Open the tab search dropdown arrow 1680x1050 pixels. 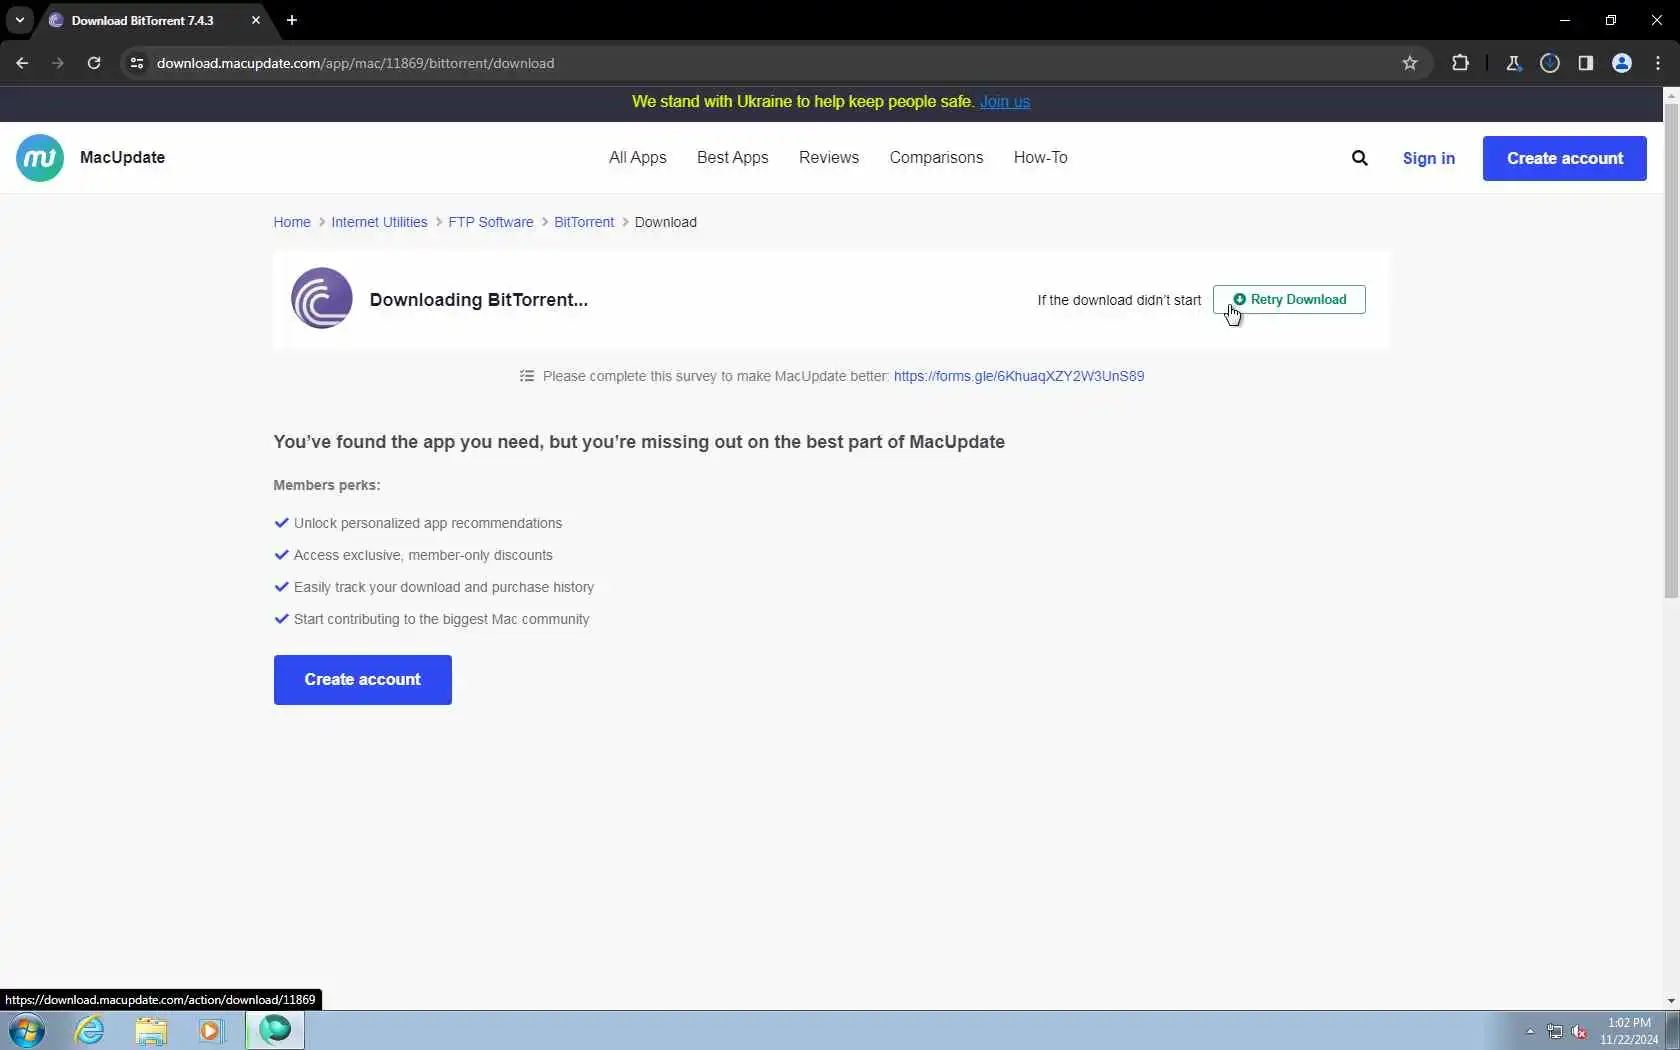click(19, 20)
